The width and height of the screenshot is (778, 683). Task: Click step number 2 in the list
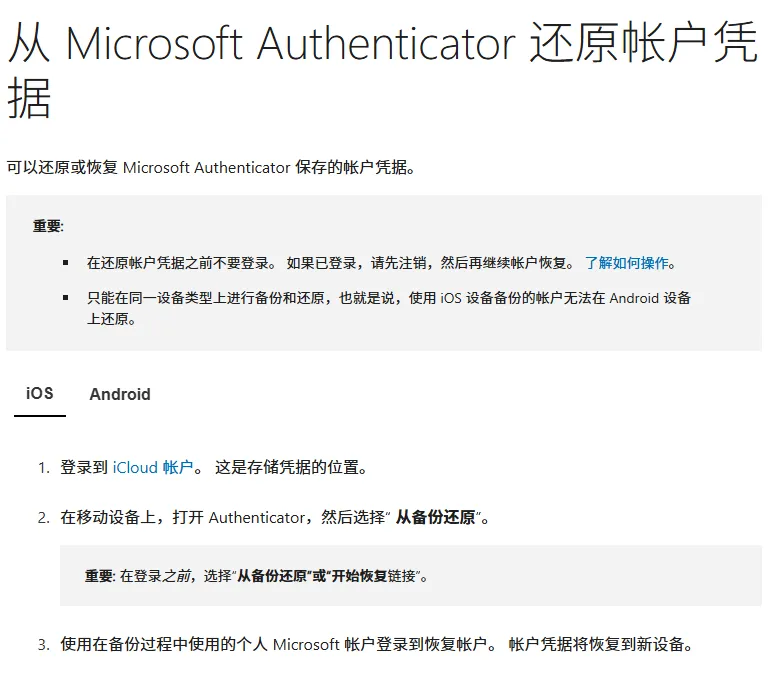coord(43,517)
